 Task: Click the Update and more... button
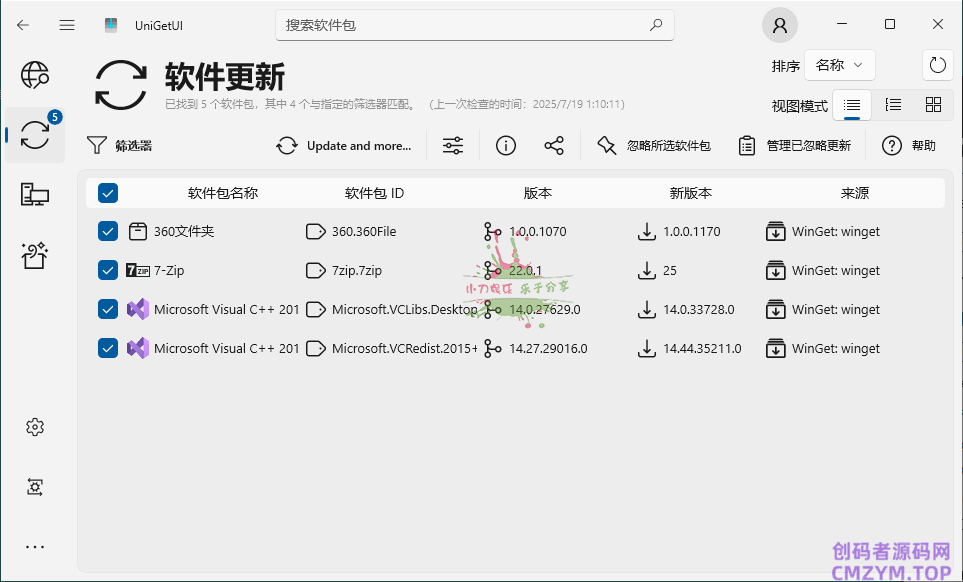tap(344, 146)
